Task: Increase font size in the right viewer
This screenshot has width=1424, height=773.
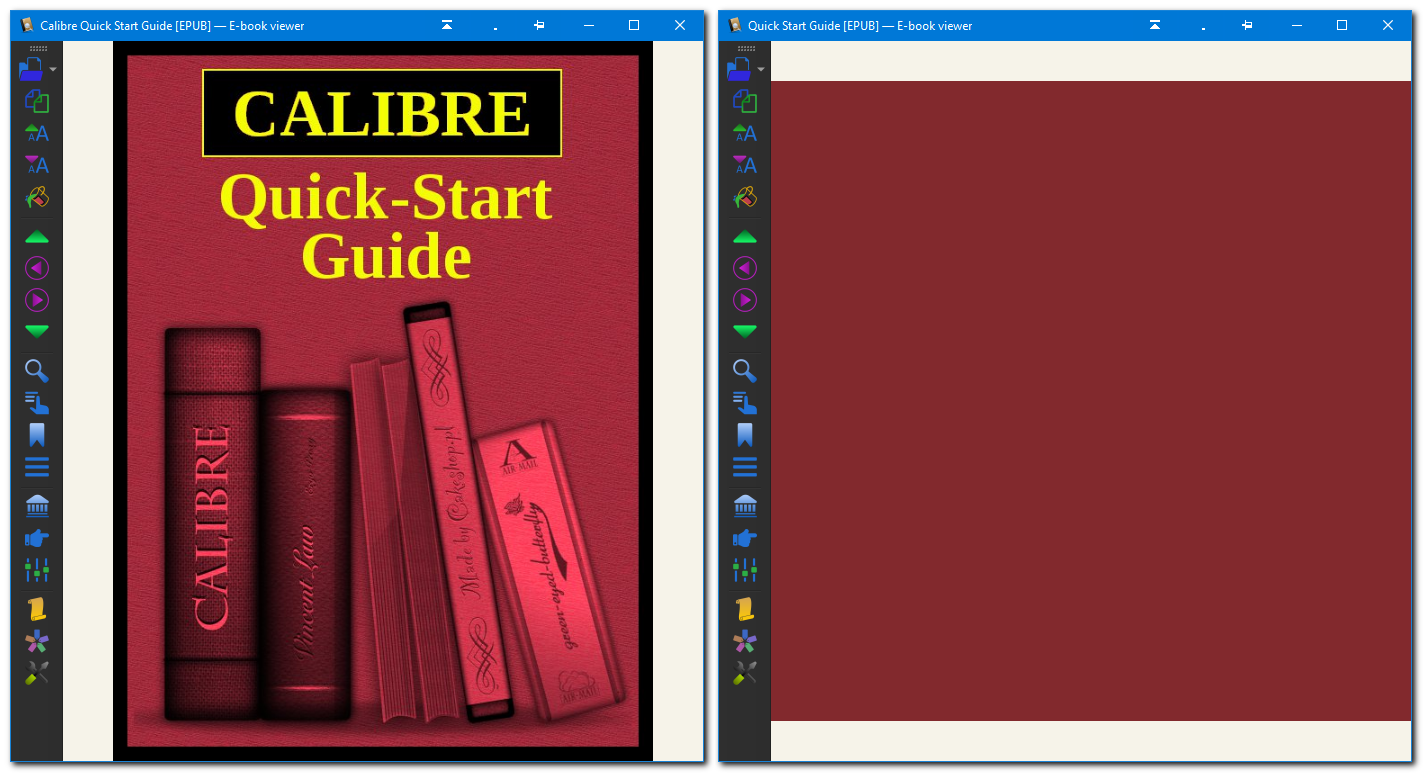Action: point(745,133)
